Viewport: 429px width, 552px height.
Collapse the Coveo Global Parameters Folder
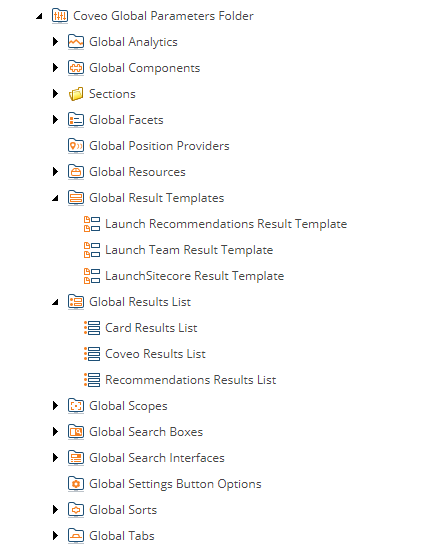coord(39,17)
